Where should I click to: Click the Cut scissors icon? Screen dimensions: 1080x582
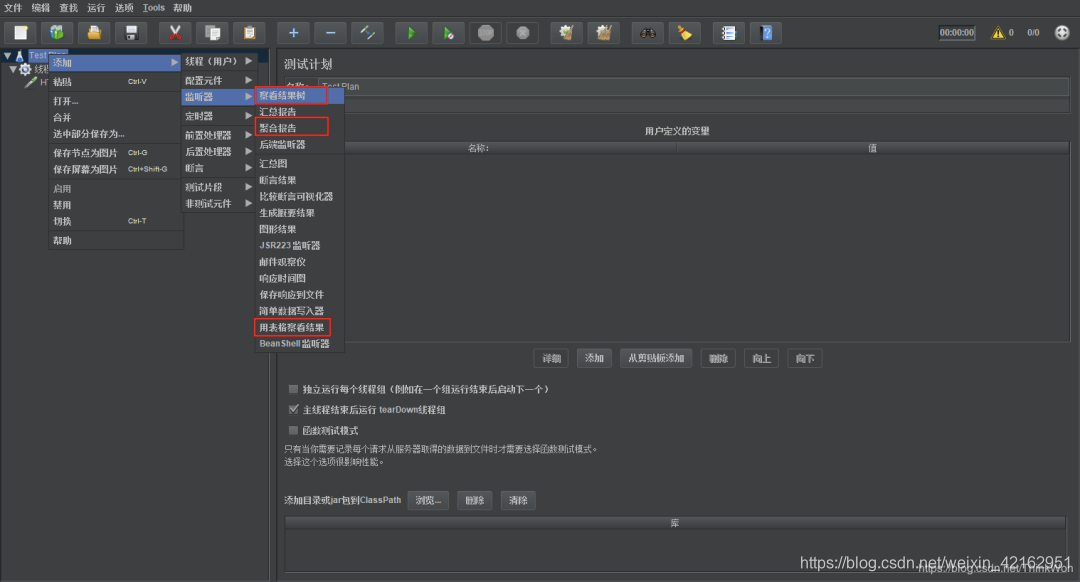[175, 32]
